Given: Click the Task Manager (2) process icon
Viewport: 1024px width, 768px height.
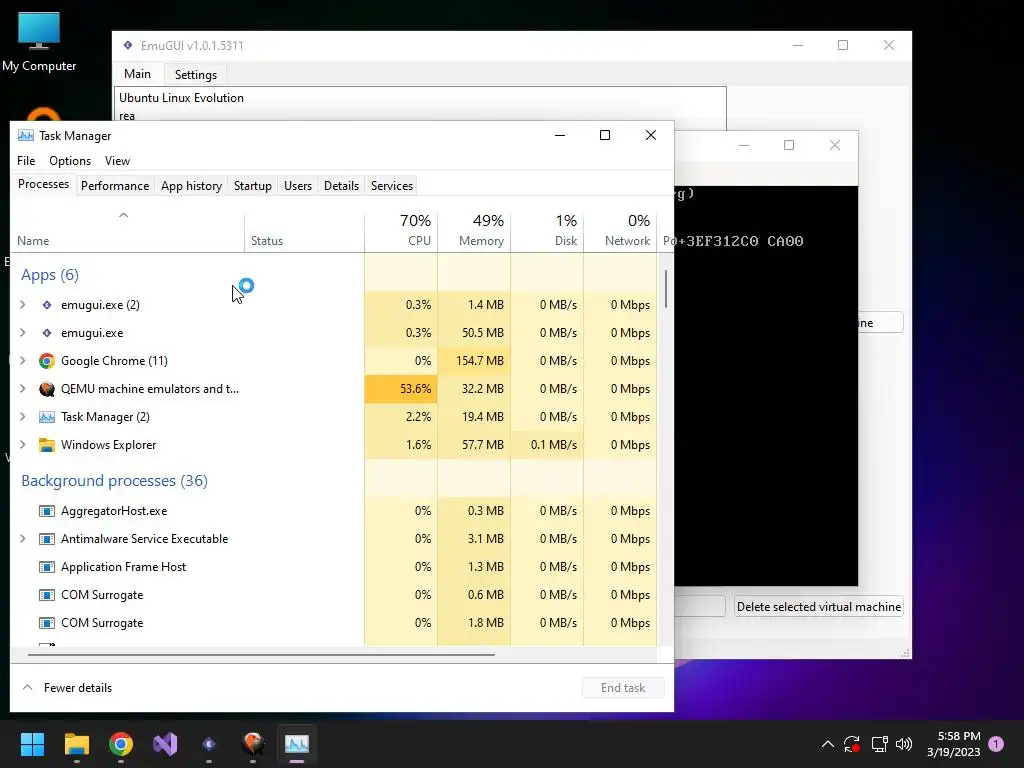Looking at the screenshot, I should [46, 417].
